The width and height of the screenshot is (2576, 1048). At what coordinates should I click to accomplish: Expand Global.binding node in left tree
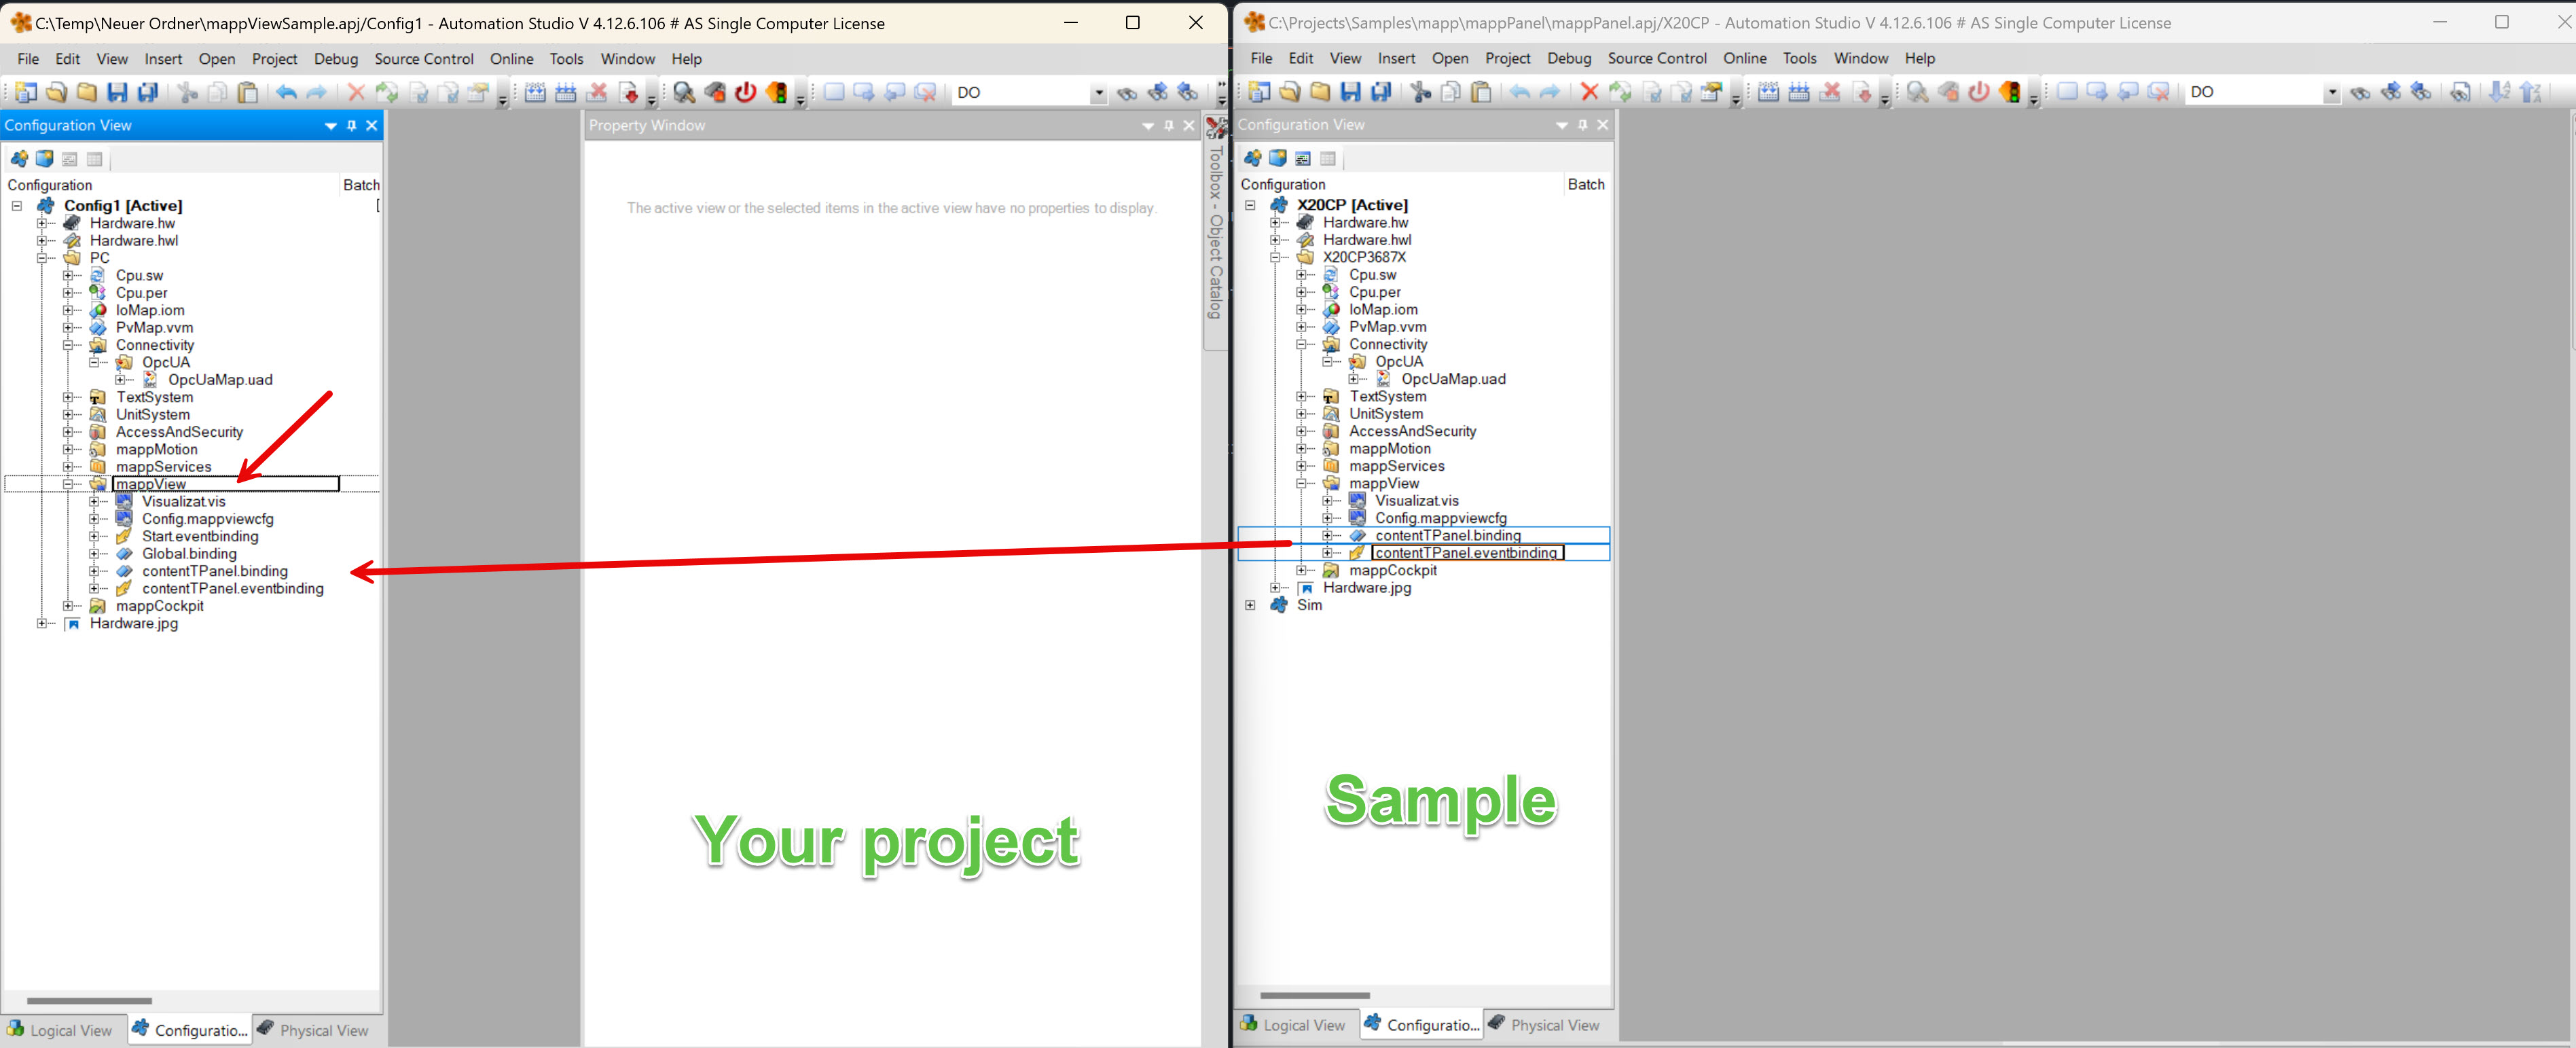[94, 554]
